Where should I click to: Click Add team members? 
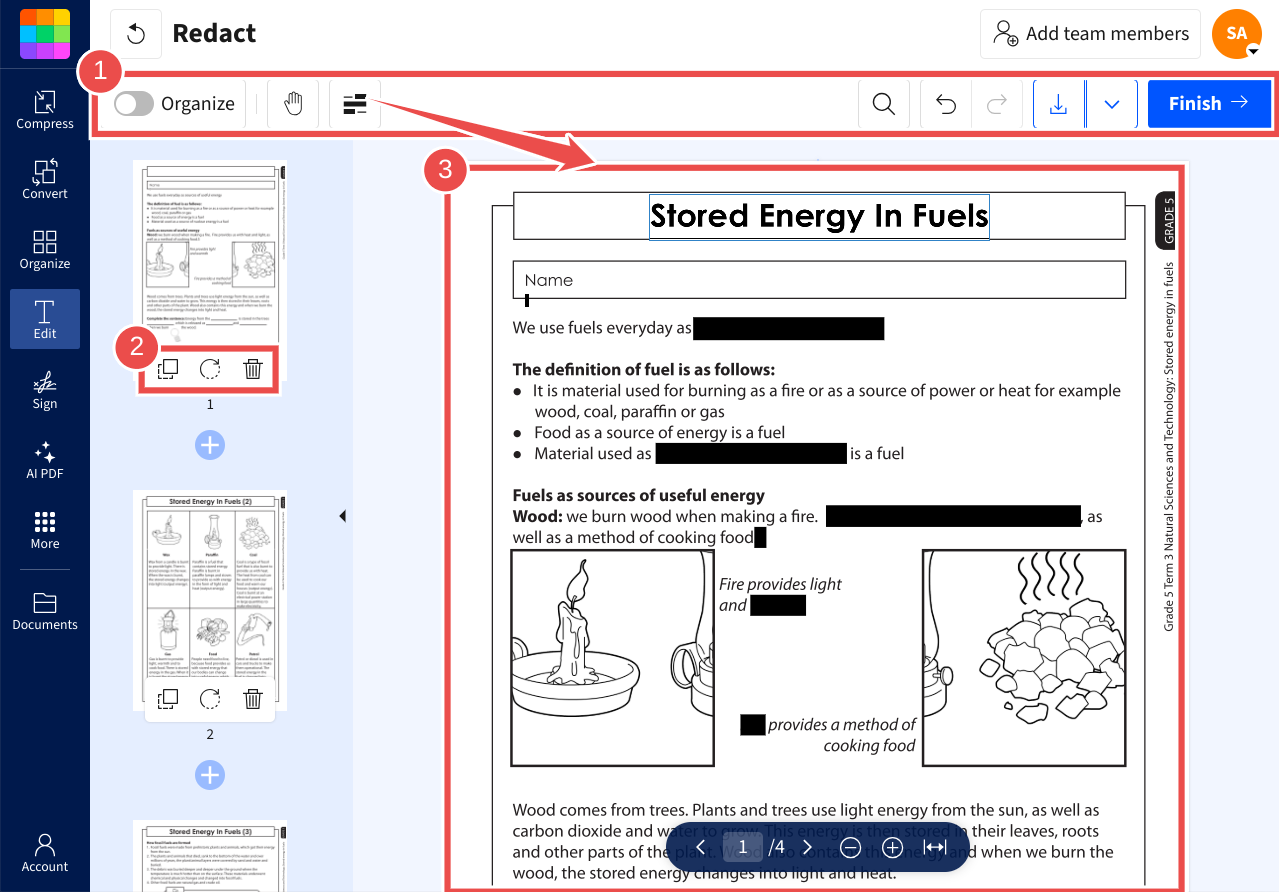point(1089,33)
